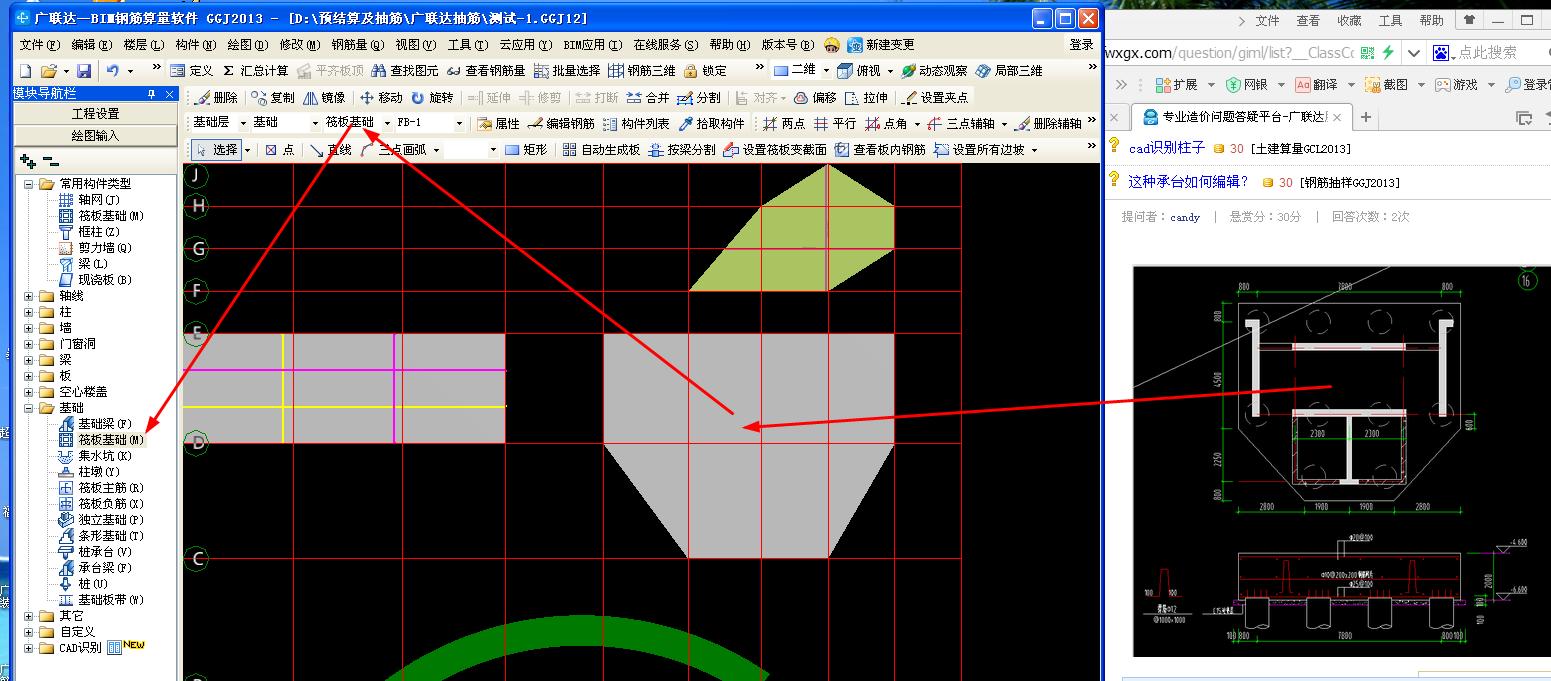Choose the 矩形 rectangle draw tool
The width and height of the screenshot is (1551, 681).
click(526, 149)
